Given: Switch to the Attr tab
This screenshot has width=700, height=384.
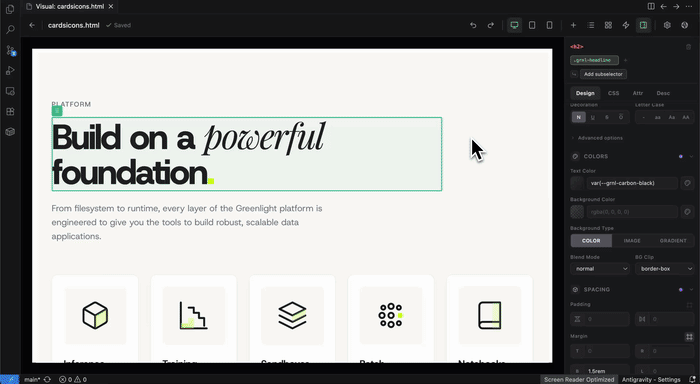Looking at the screenshot, I should click(638, 93).
